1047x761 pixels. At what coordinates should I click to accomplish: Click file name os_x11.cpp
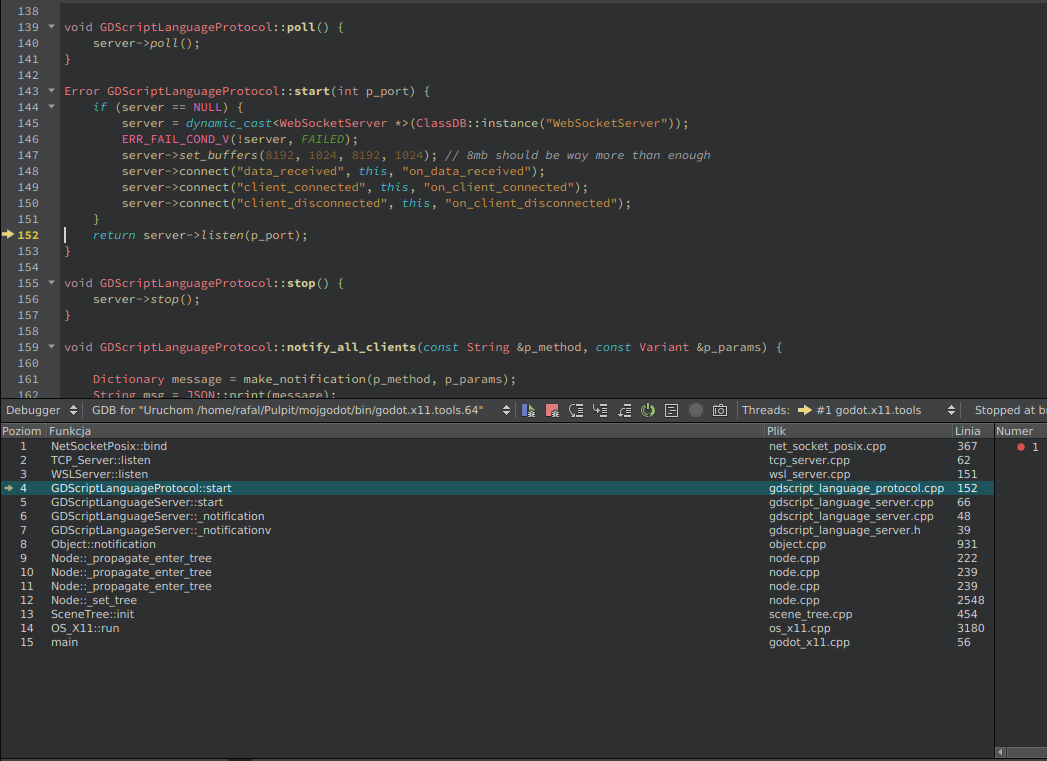coord(800,628)
